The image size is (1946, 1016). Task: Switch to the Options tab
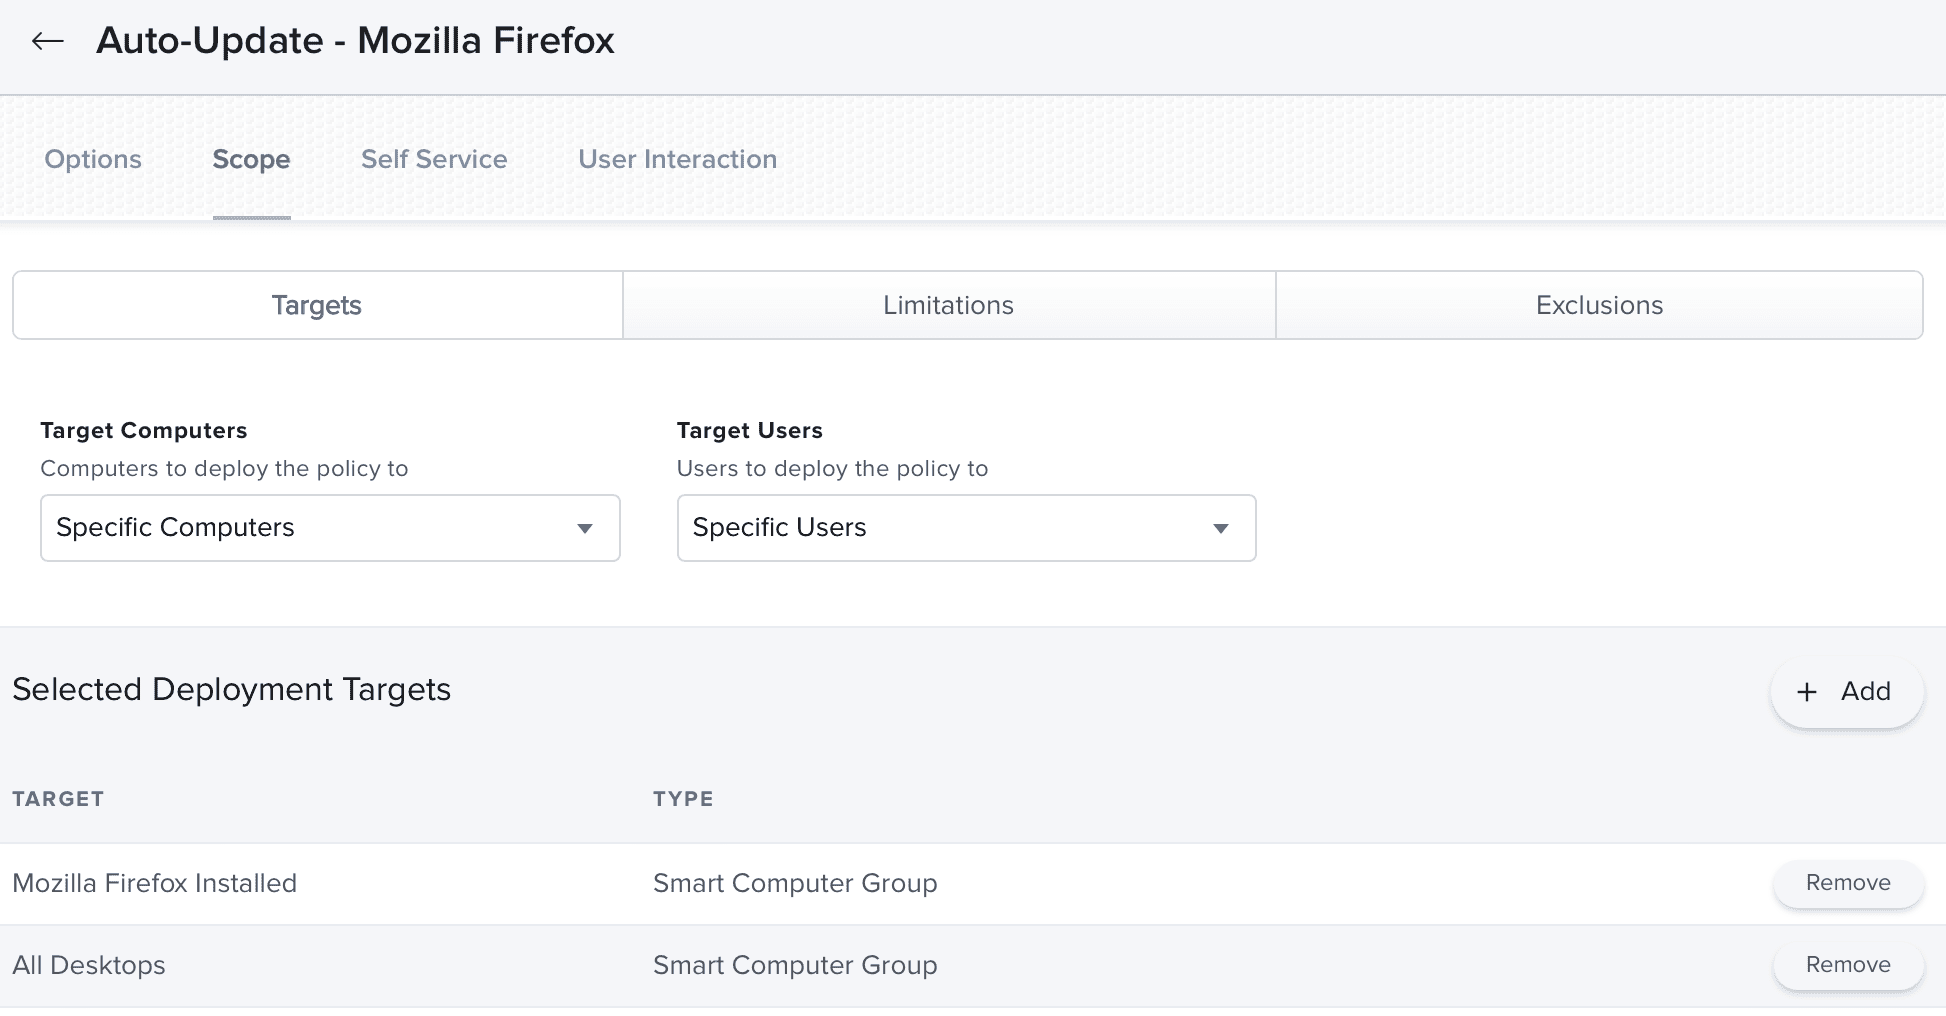93,159
